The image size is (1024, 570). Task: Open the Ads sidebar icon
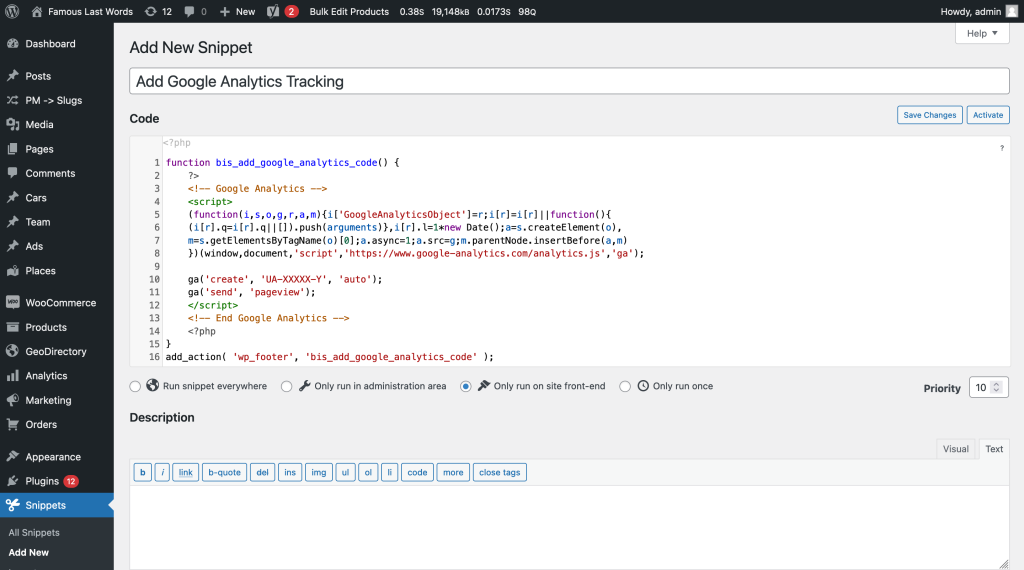[x=12, y=246]
